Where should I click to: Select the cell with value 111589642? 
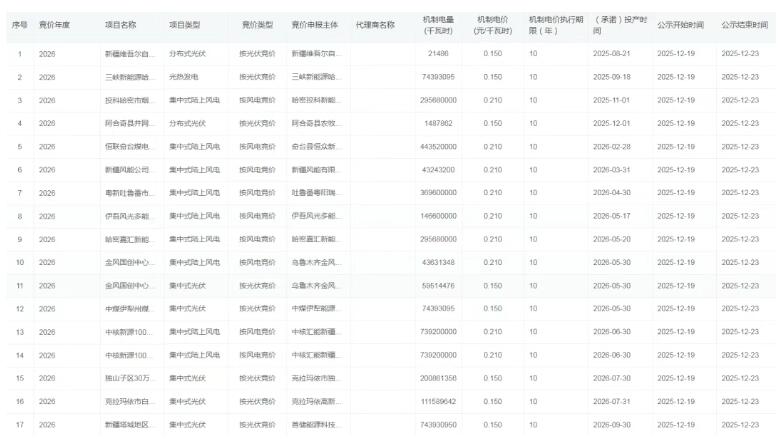tap(438, 401)
